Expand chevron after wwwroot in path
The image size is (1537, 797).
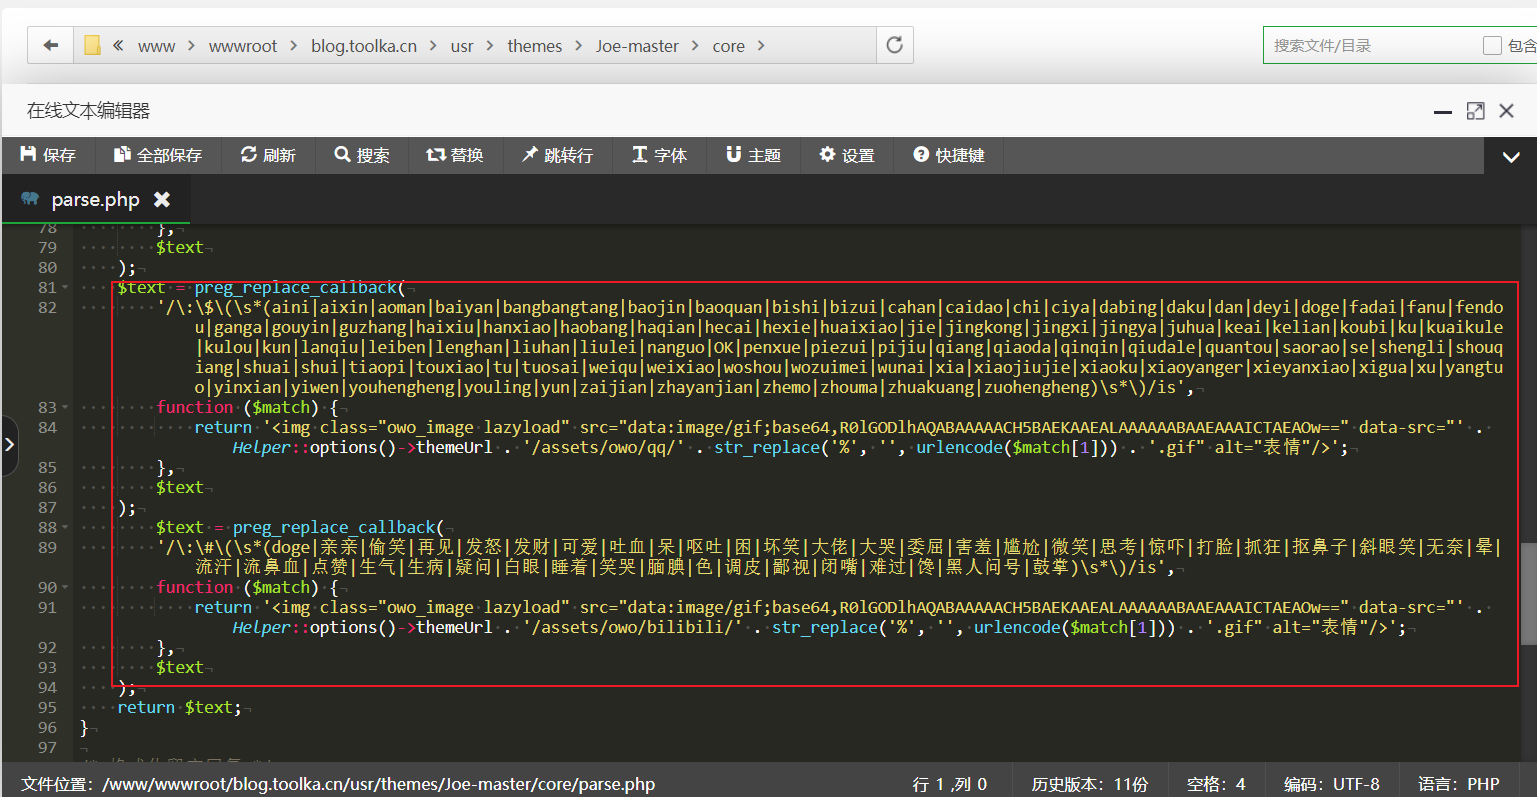coord(294,45)
